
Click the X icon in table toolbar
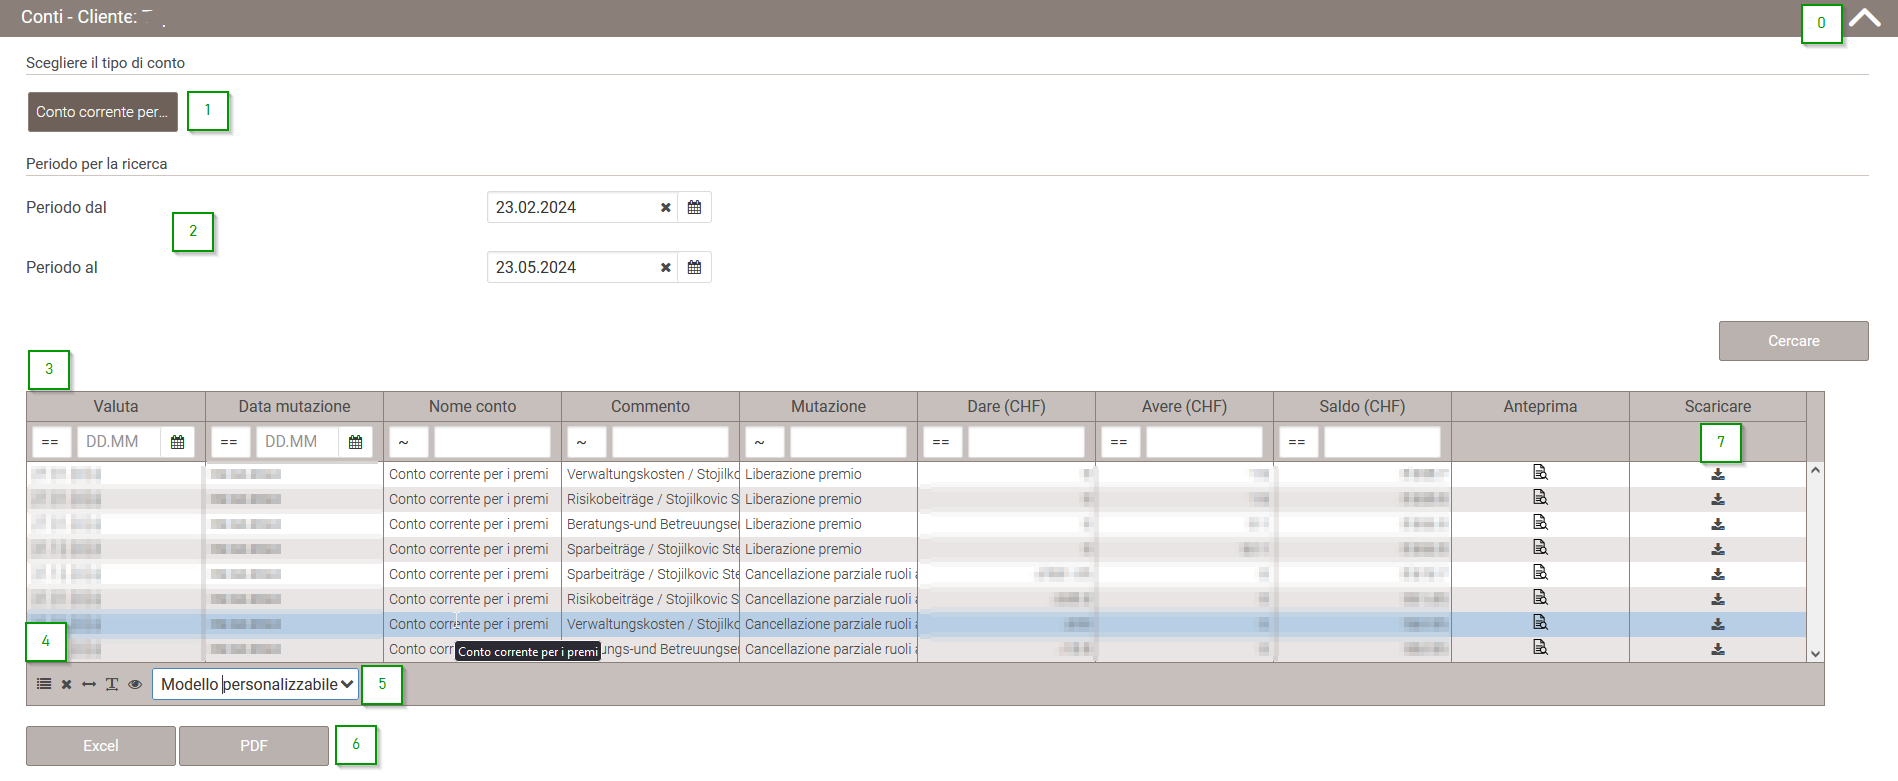click(x=66, y=684)
